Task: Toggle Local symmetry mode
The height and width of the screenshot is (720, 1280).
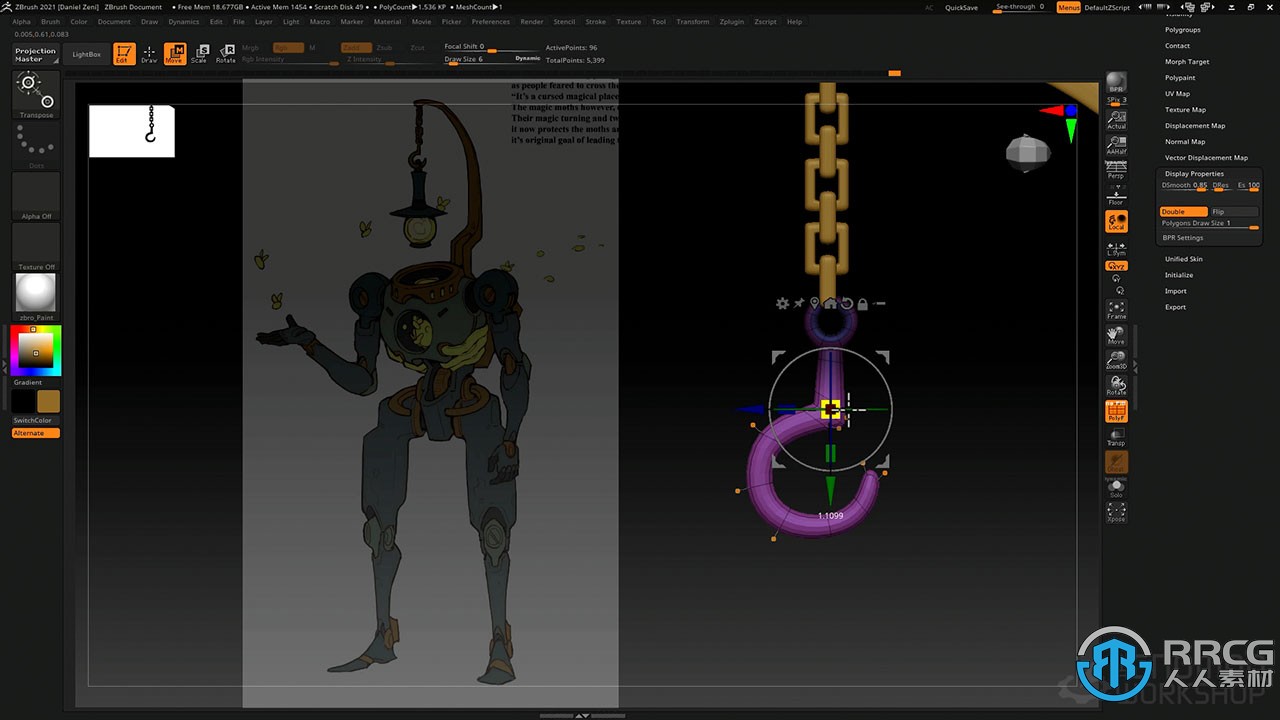Action: coord(1116,221)
